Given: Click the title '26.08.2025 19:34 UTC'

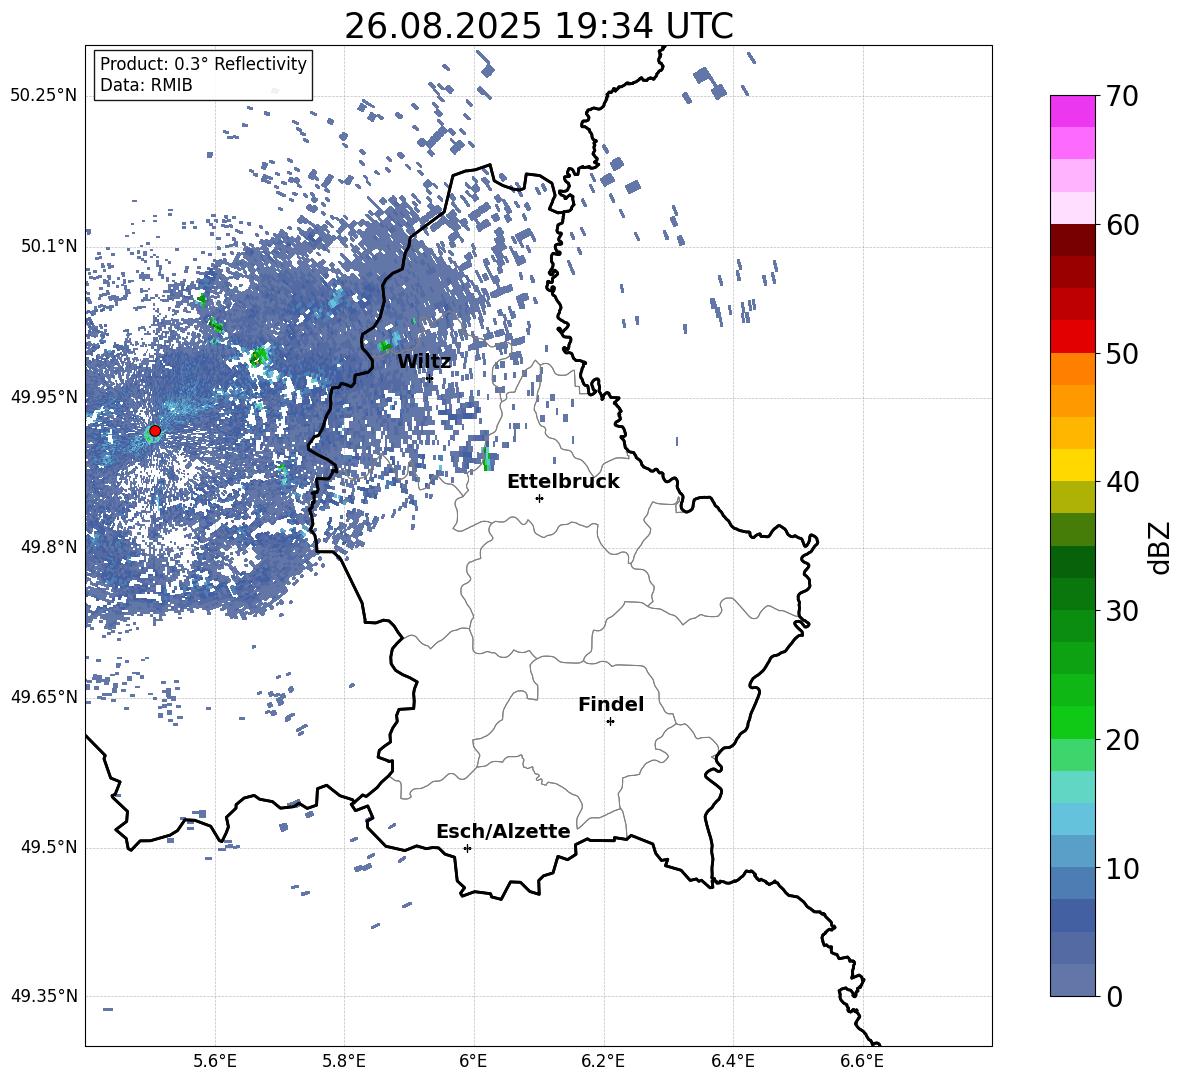Looking at the screenshot, I should pos(538,26).
